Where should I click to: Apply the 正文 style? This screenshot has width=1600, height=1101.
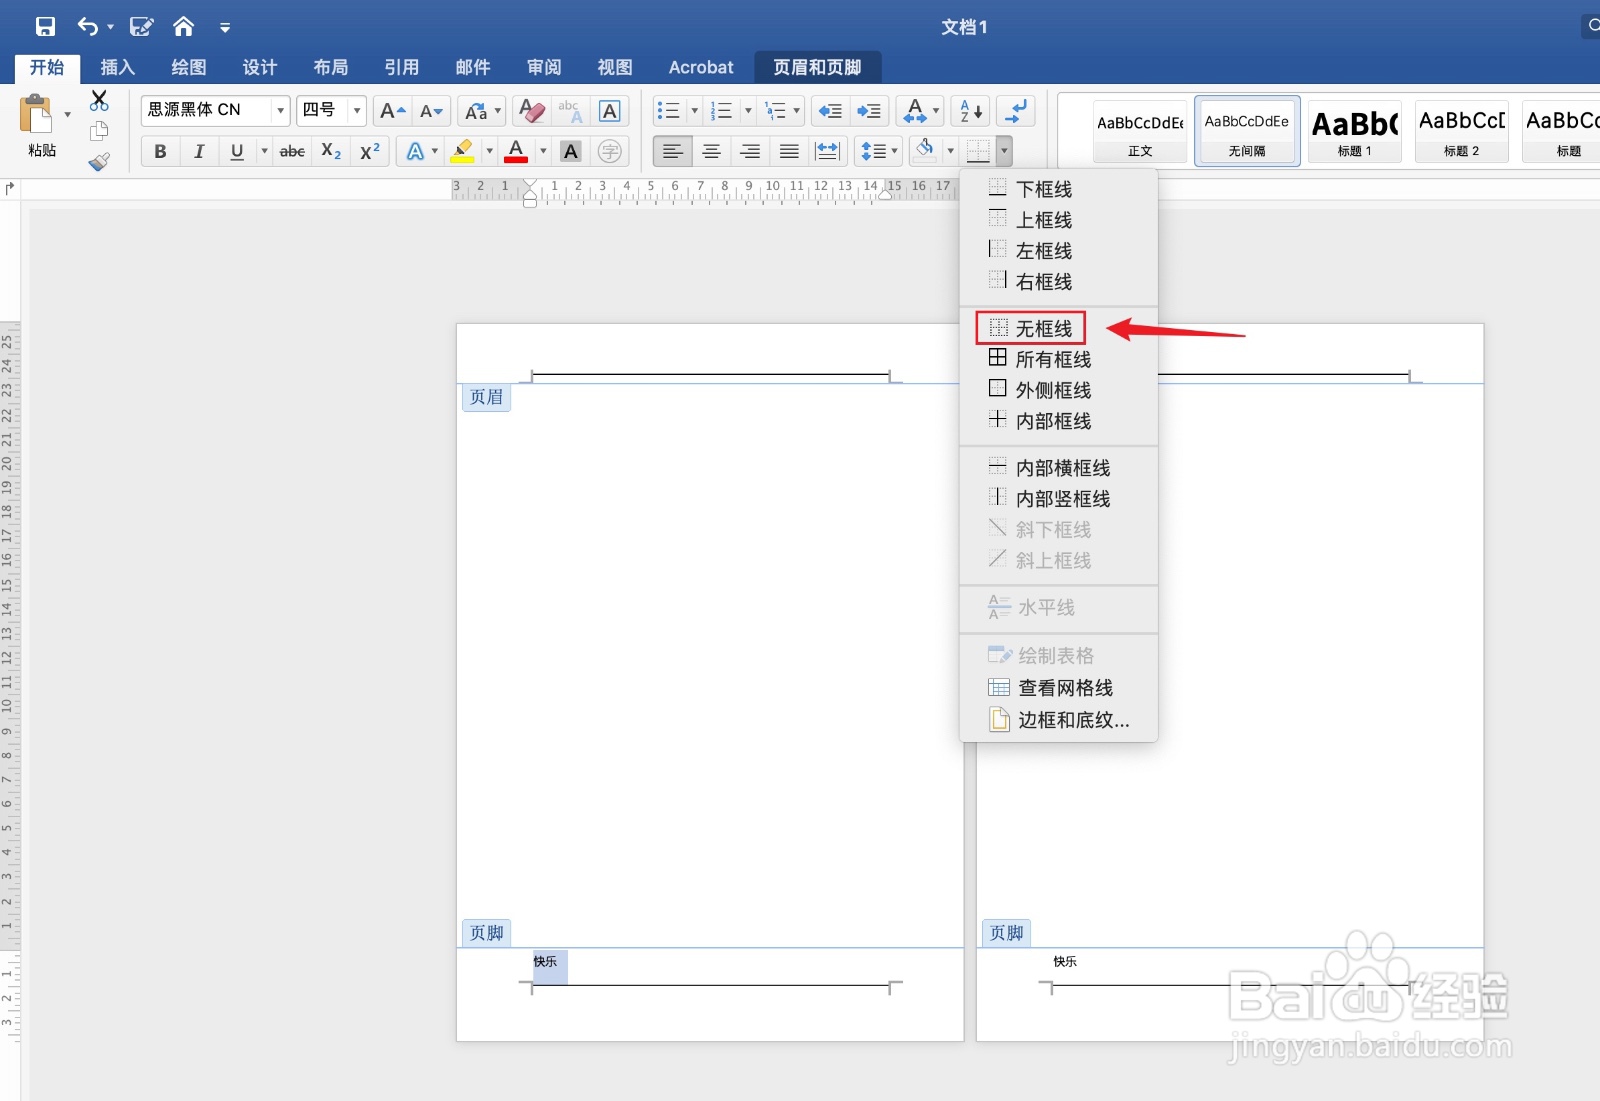[1140, 131]
